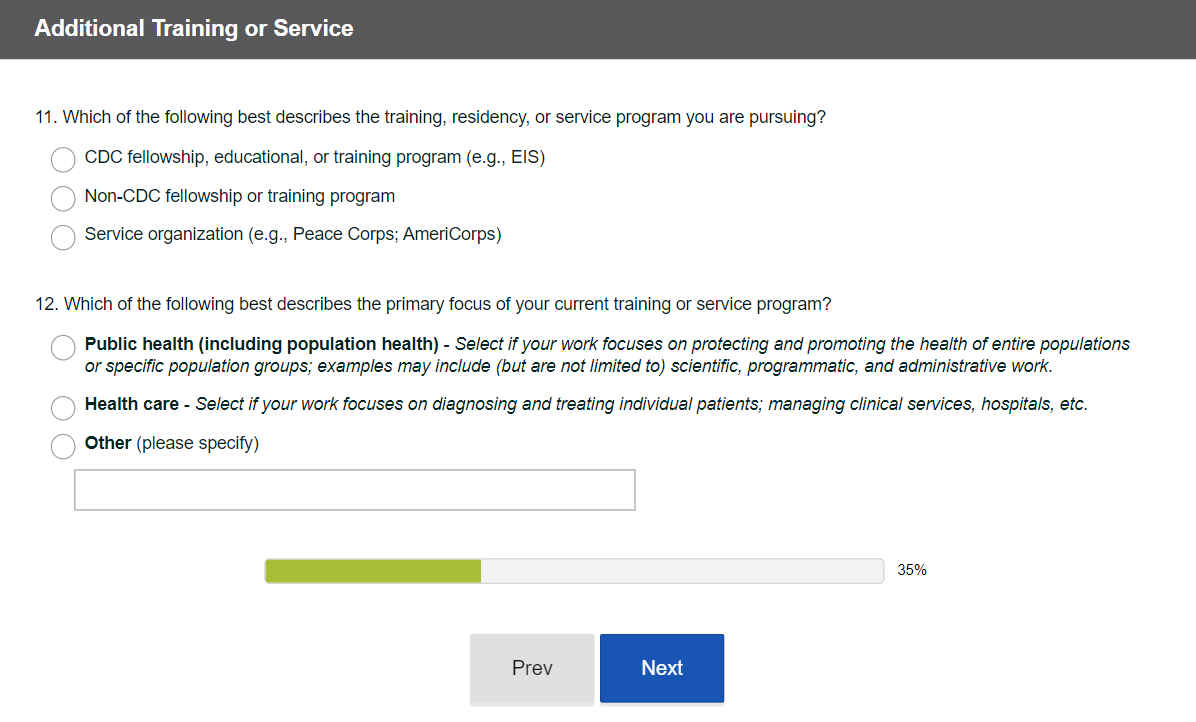
Task: Go to the next survey page
Action: click(x=661, y=668)
